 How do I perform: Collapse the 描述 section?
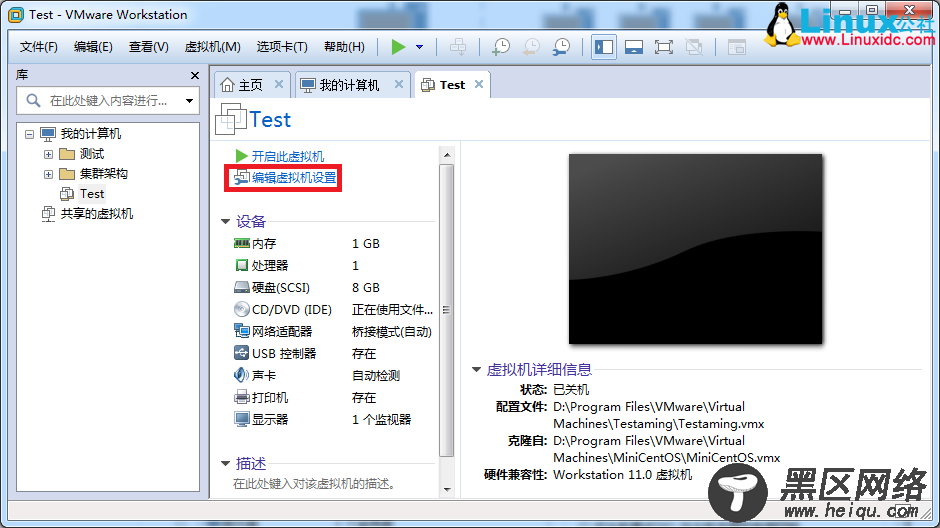pos(225,463)
